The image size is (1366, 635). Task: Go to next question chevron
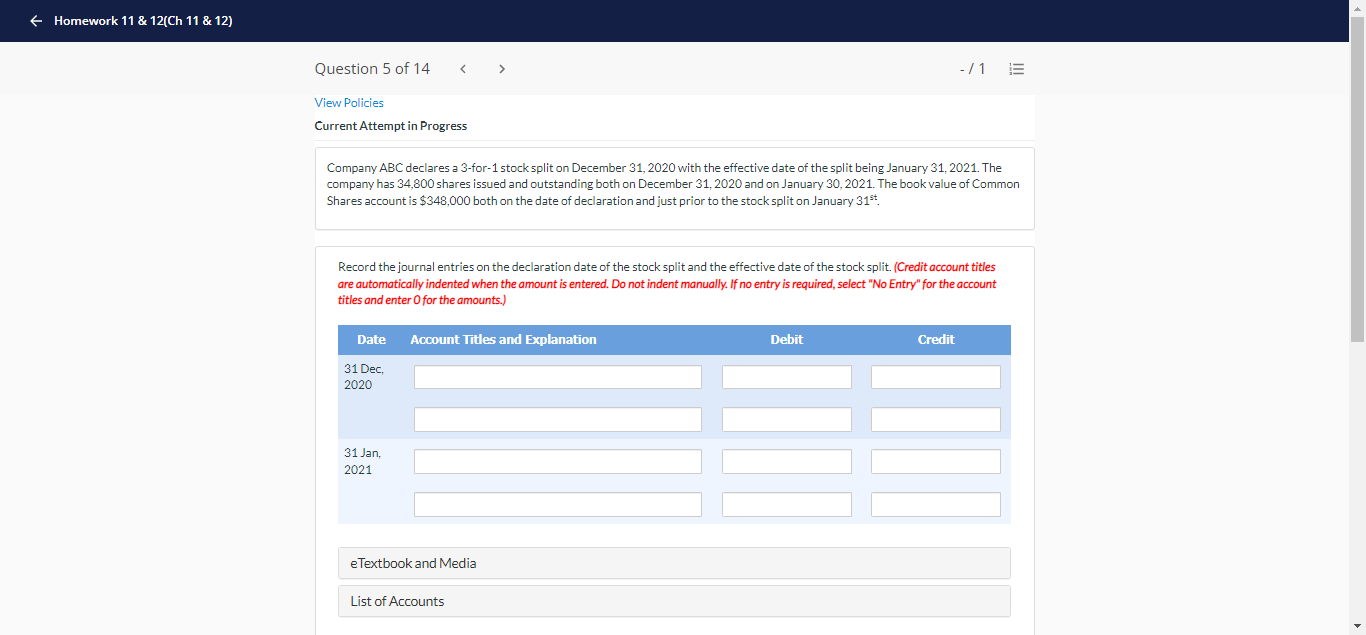coord(501,69)
